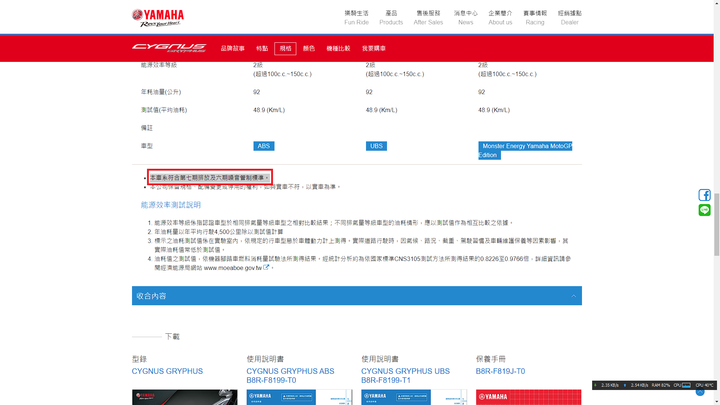Click external link icon beside www.moeaboe.gov.tw
The image size is (720, 405).
click(x=266, y=267)
